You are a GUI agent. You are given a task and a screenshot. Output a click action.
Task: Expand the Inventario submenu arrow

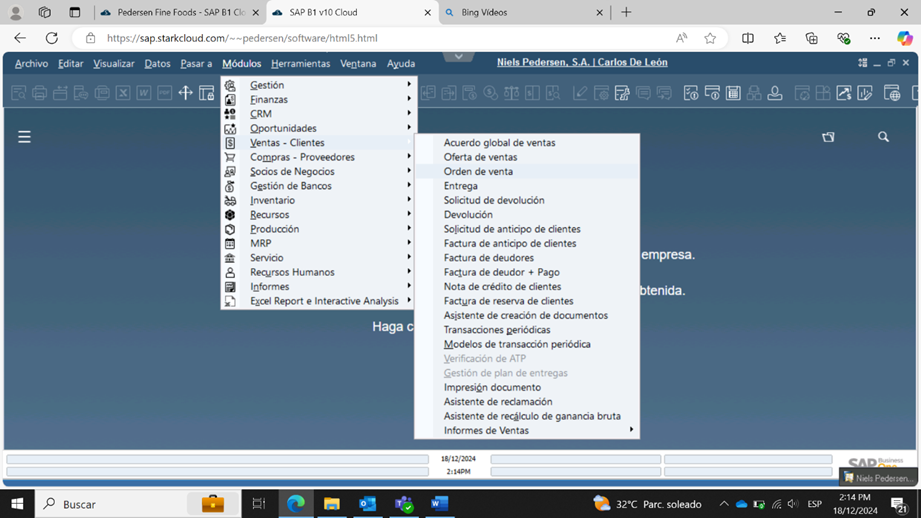(x=409, y=200)
